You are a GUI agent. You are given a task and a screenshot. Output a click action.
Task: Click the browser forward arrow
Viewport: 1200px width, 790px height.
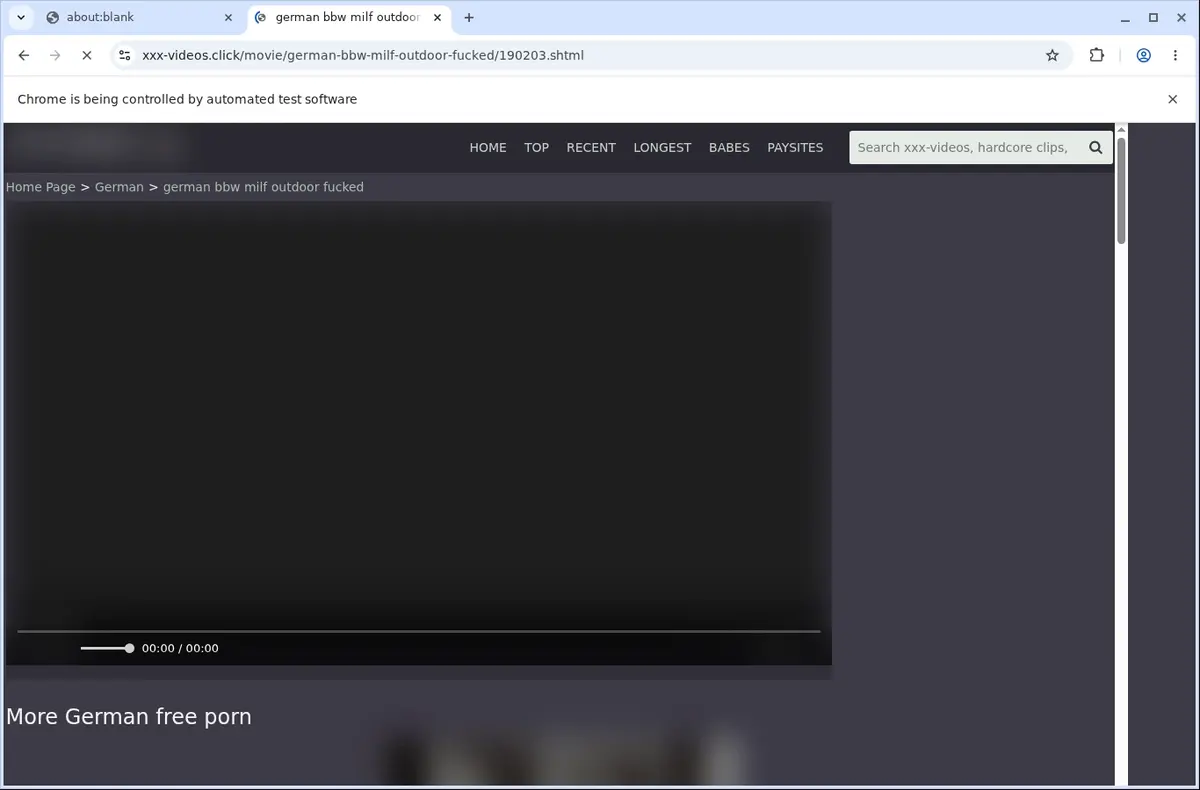pos(55,56)
